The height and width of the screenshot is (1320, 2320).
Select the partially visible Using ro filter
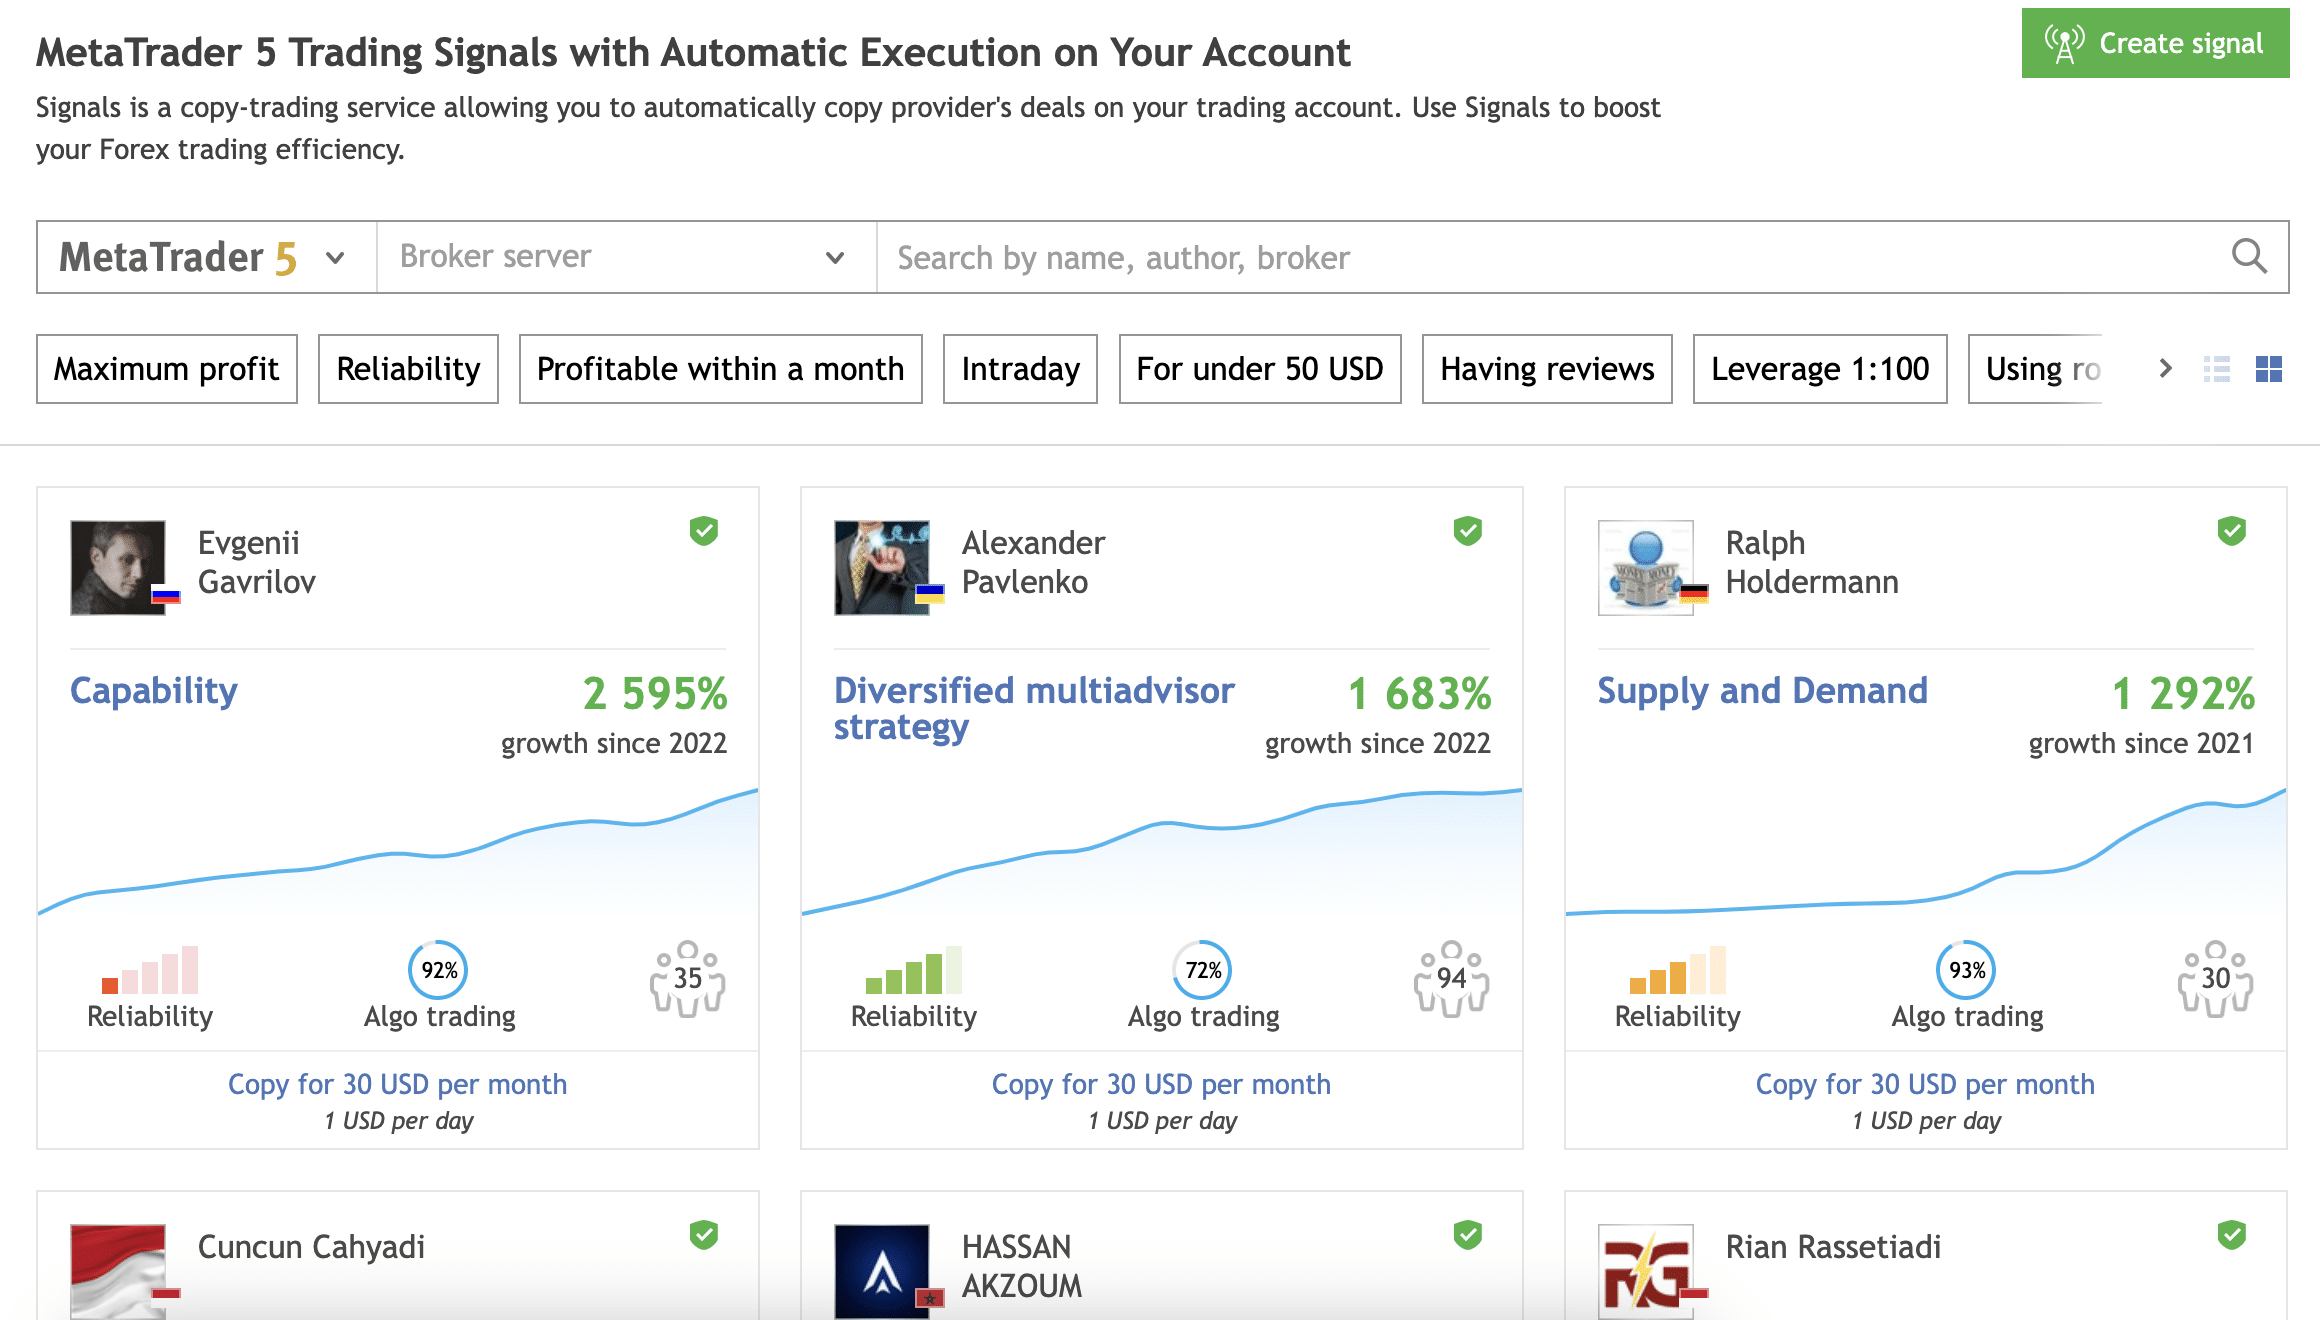pos(2036,369)
